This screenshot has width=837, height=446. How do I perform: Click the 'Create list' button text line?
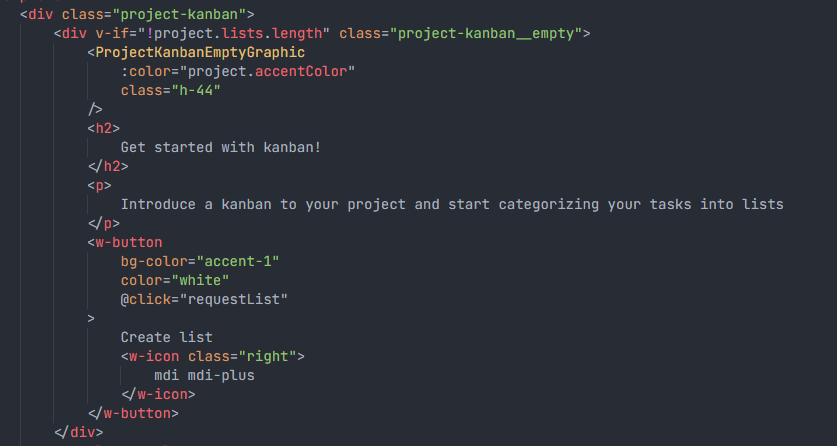click(167, 338)
